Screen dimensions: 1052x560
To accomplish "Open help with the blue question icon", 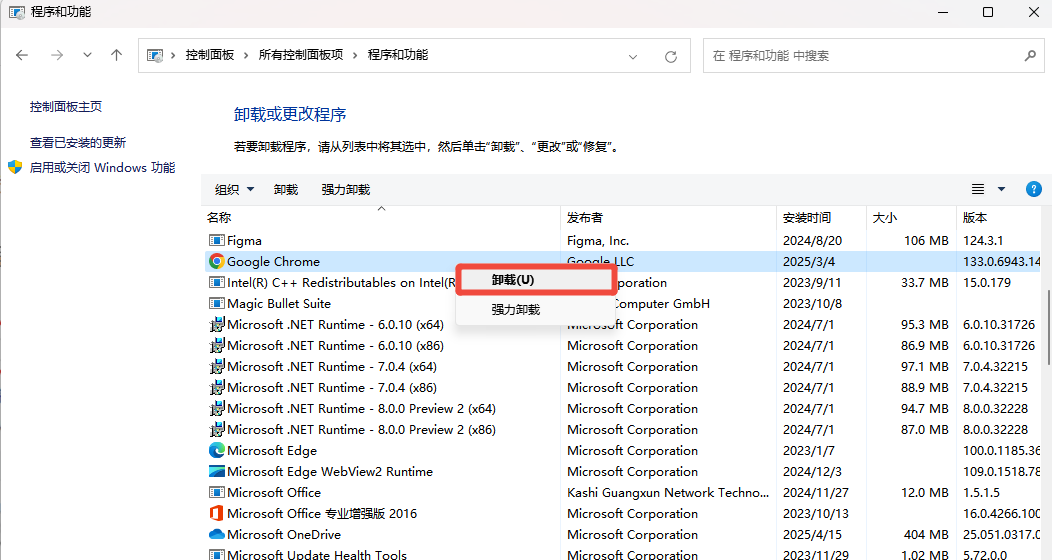I will coord(1034,189).
